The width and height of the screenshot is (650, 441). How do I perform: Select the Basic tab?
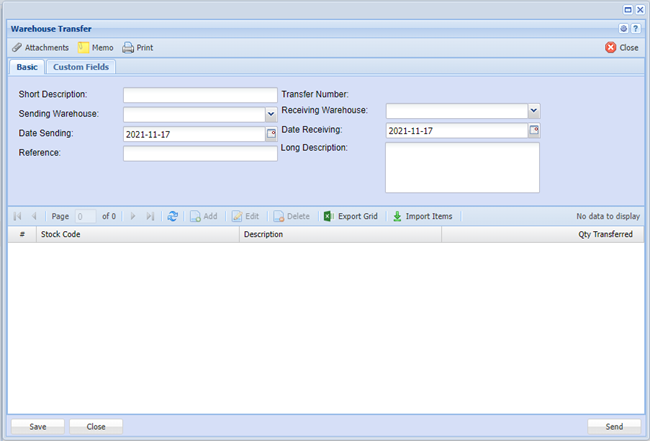27,67
